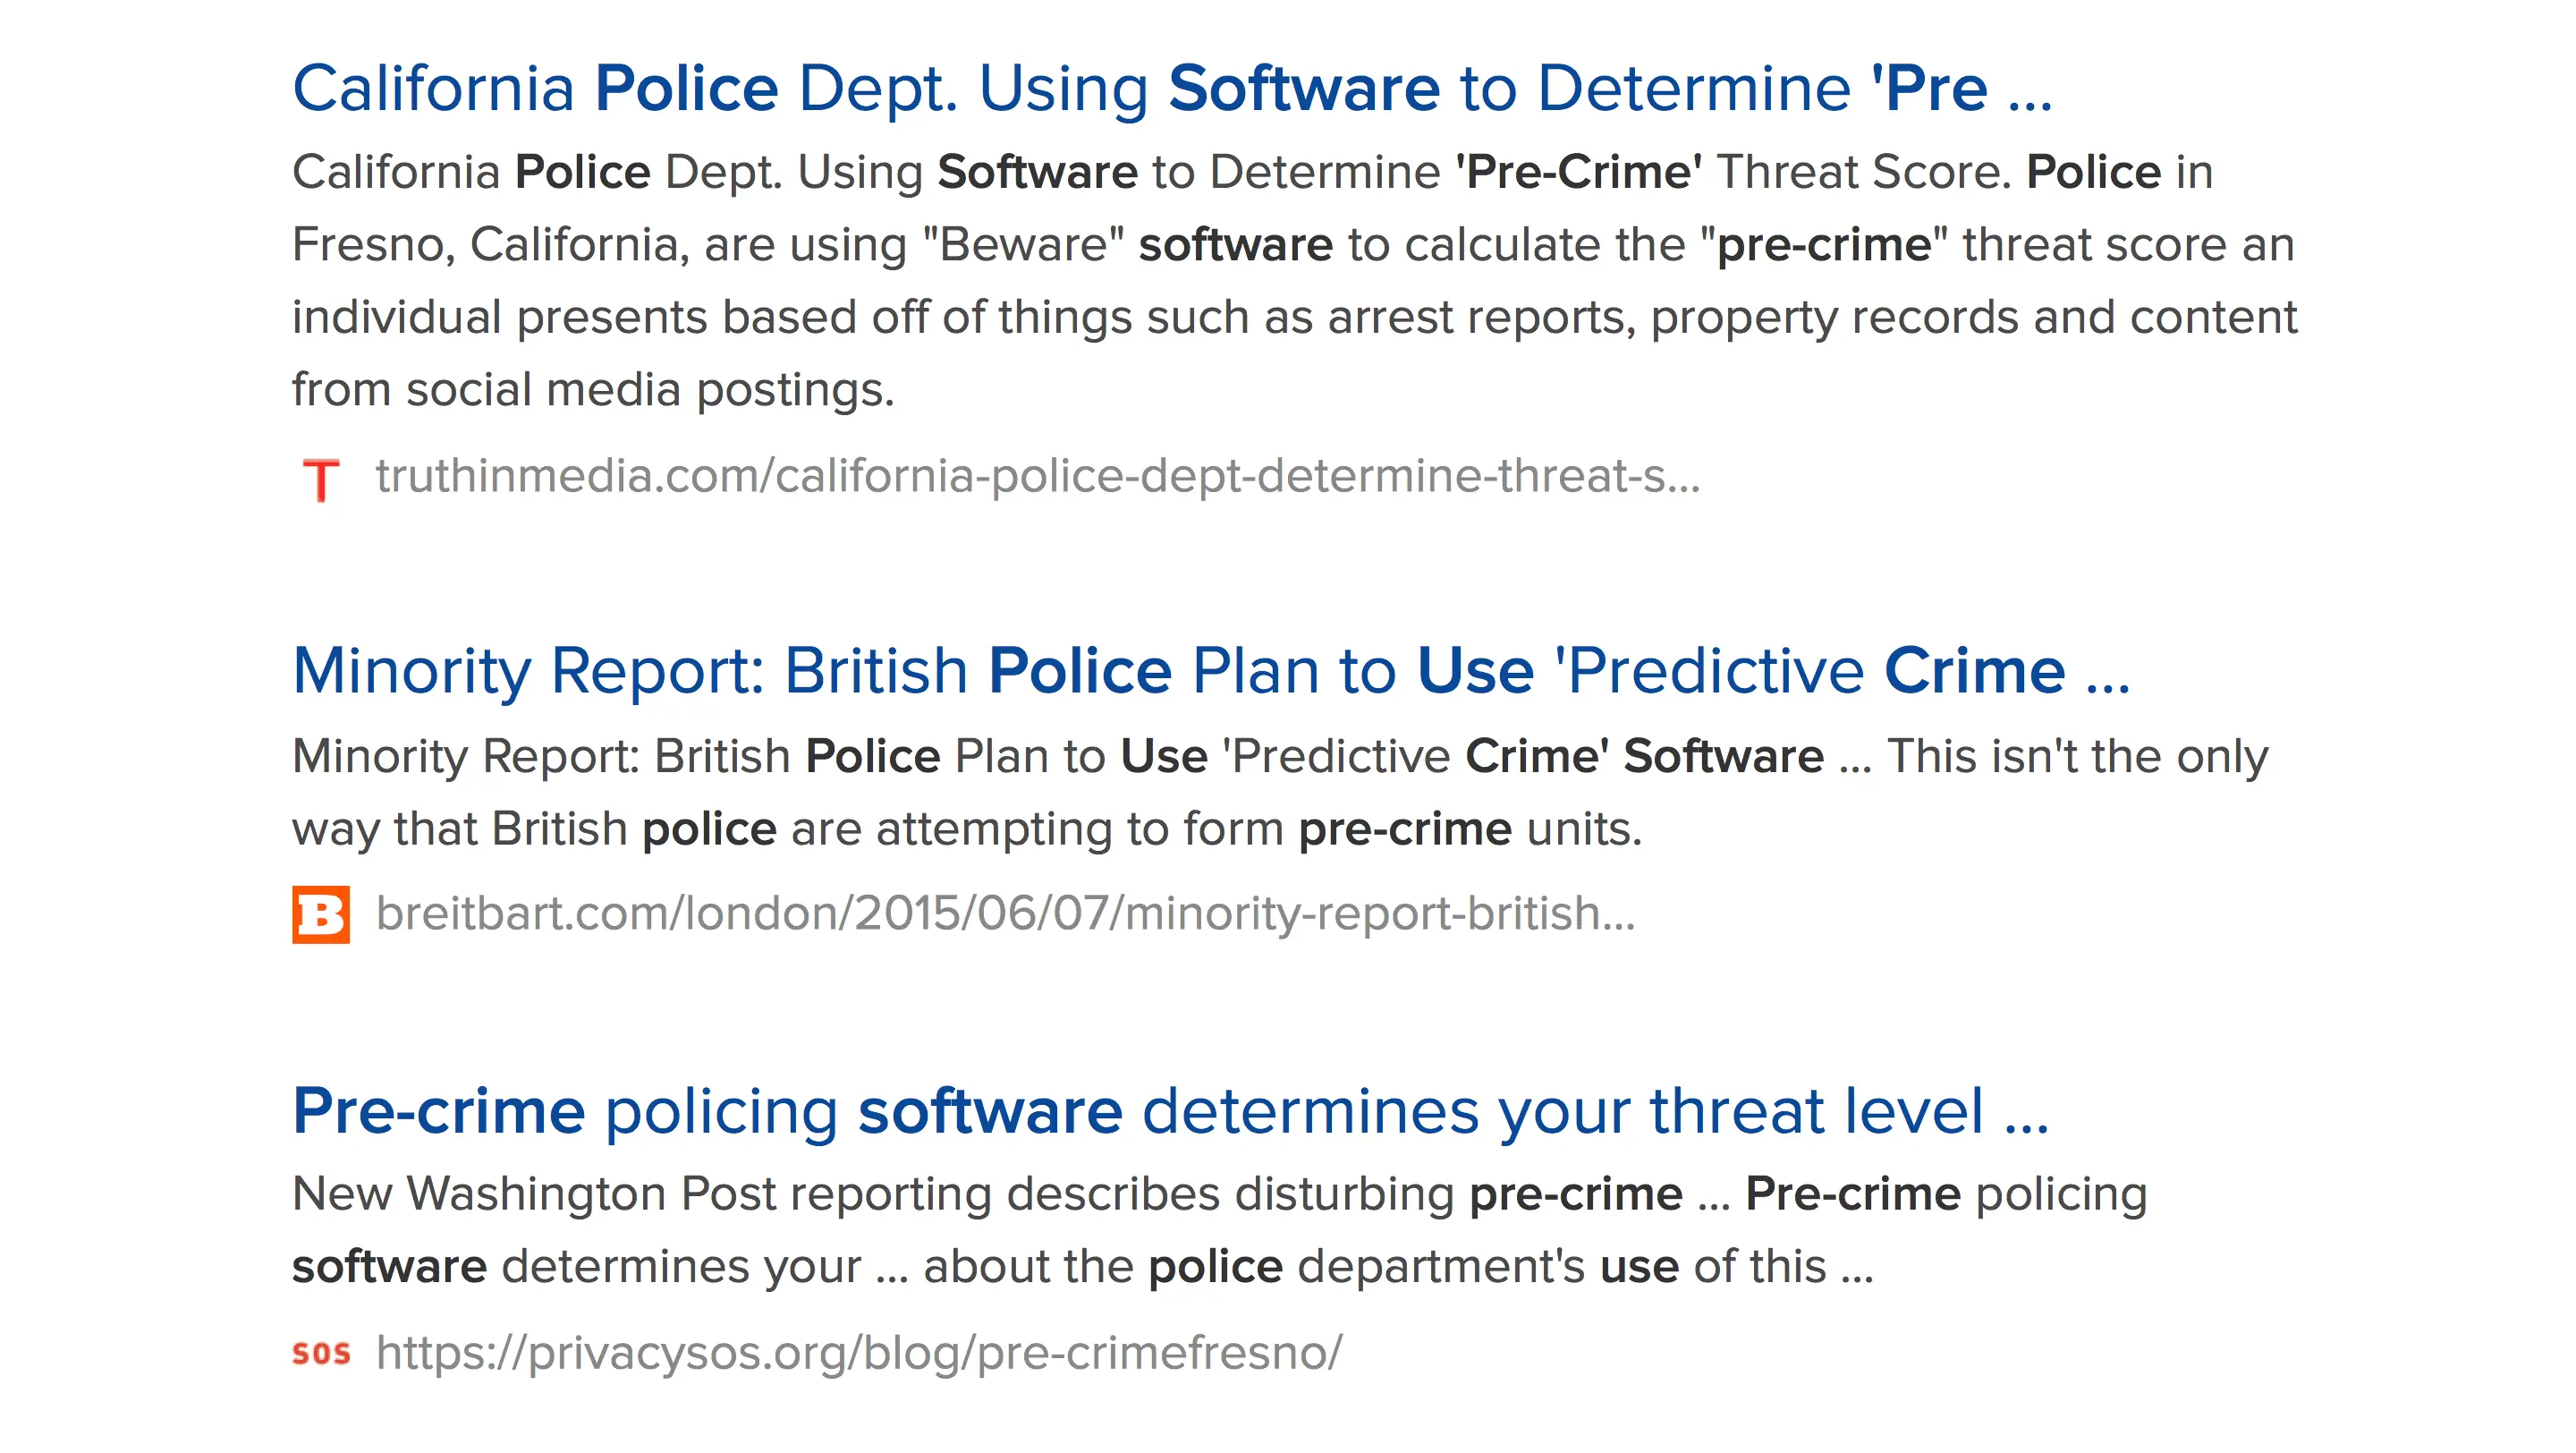Click the bold 'Software' word in first title

(1303, 89)
